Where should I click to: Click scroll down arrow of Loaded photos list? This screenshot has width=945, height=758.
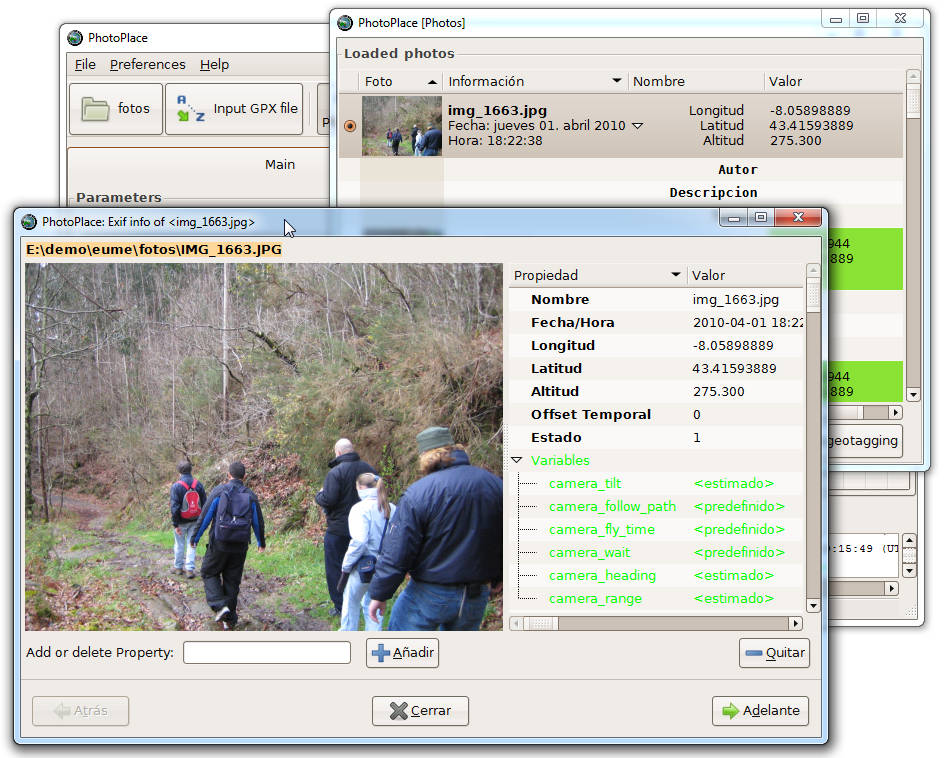pos(913,395)
